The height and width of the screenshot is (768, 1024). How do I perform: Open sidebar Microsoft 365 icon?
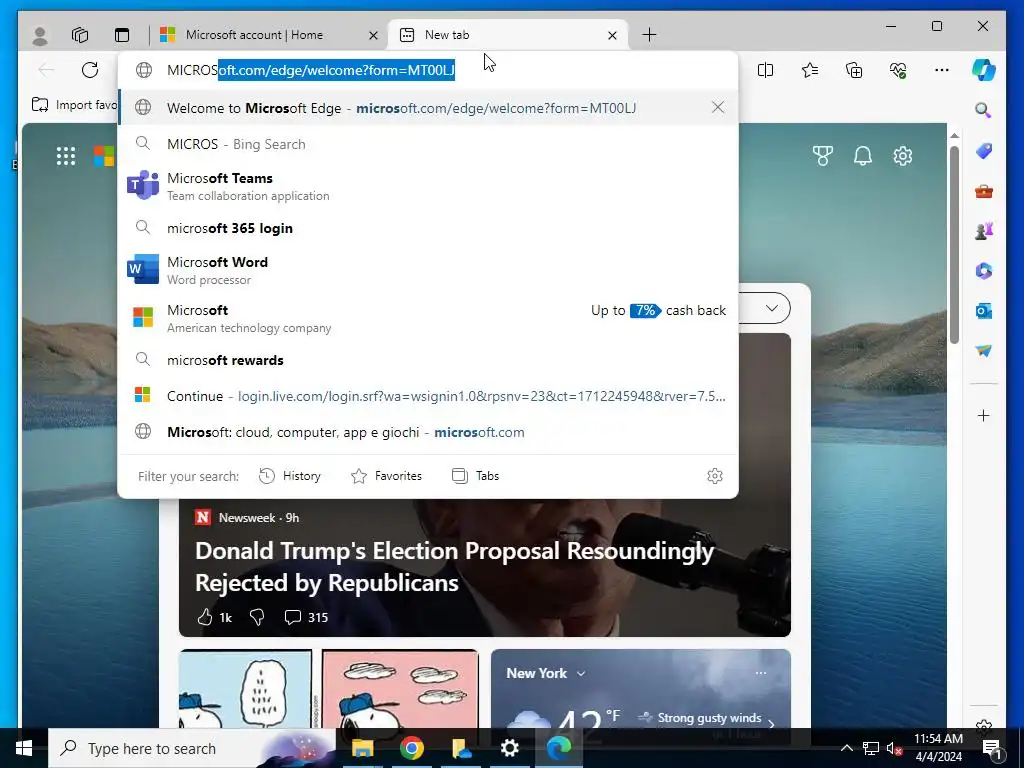tap(984, 271)
